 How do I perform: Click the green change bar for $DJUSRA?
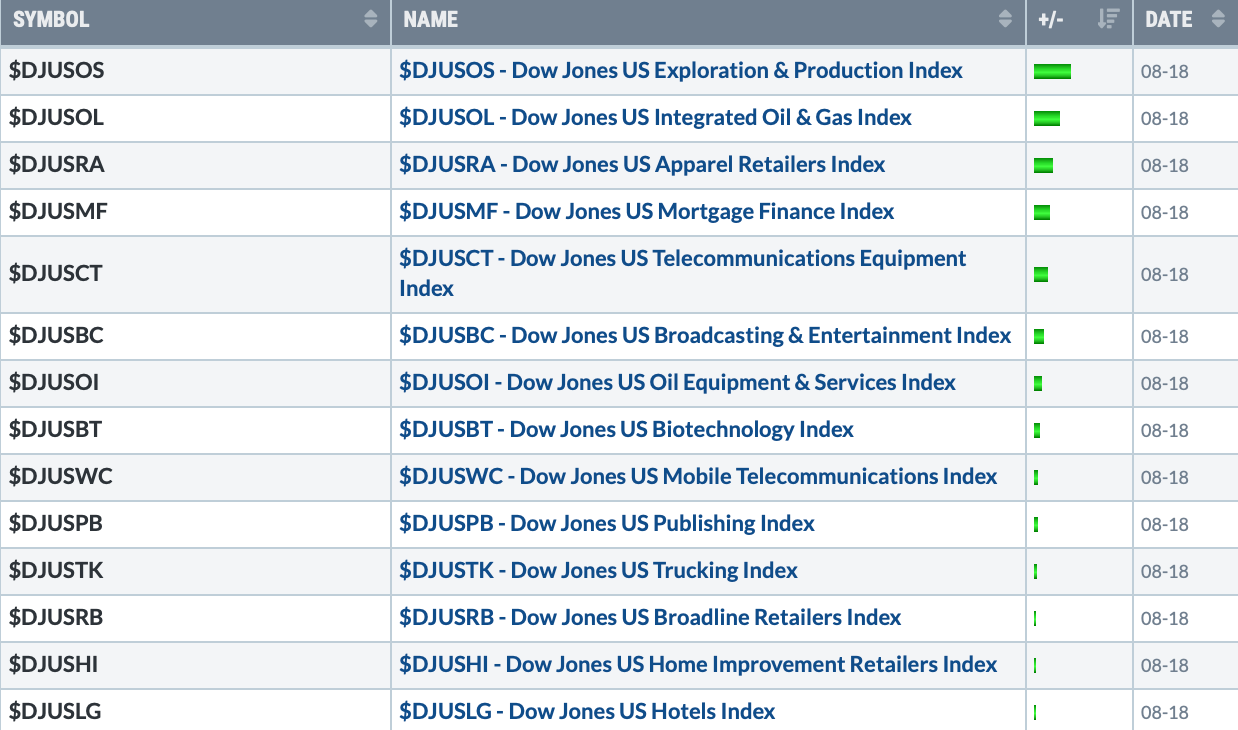coord(1043,165)
